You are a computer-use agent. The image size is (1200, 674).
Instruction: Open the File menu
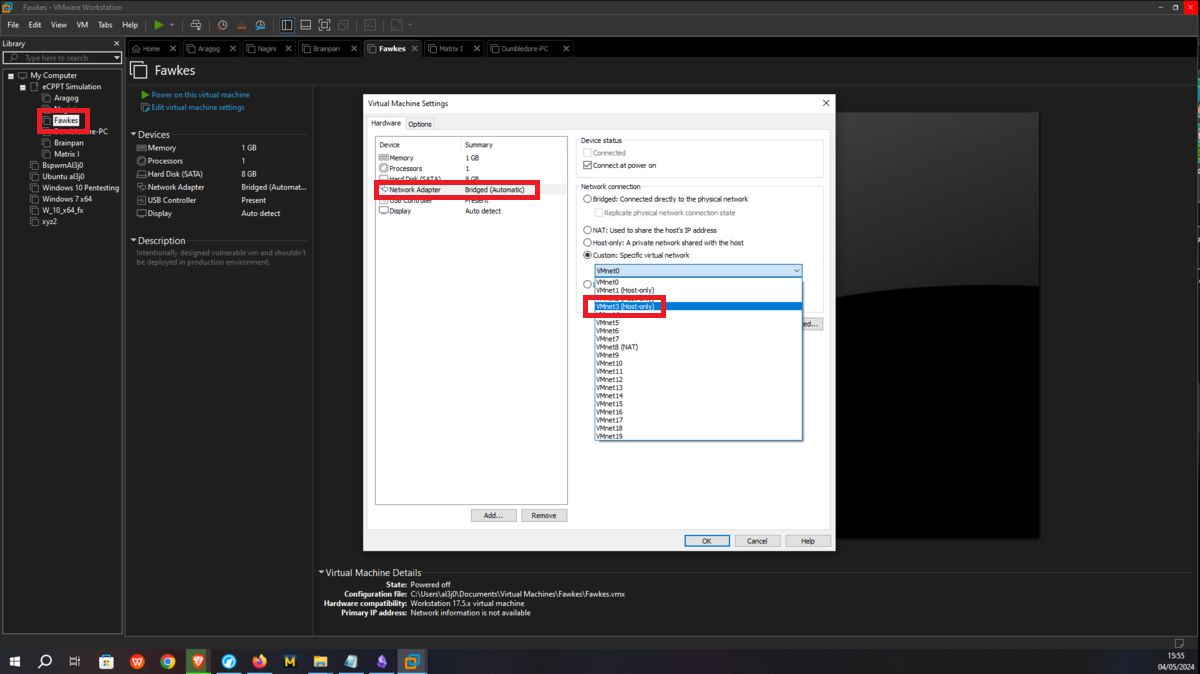coord(13,24)
